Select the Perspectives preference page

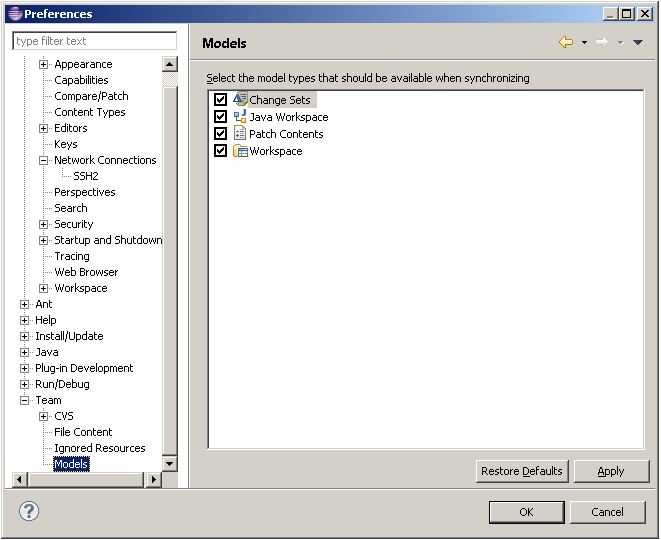click(85, 192)
